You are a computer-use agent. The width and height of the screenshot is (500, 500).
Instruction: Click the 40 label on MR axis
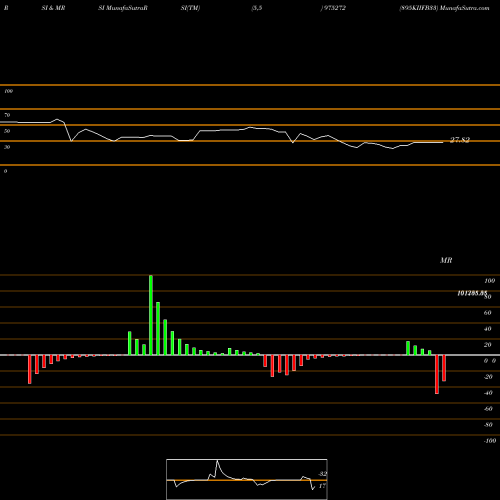[488, 329]
